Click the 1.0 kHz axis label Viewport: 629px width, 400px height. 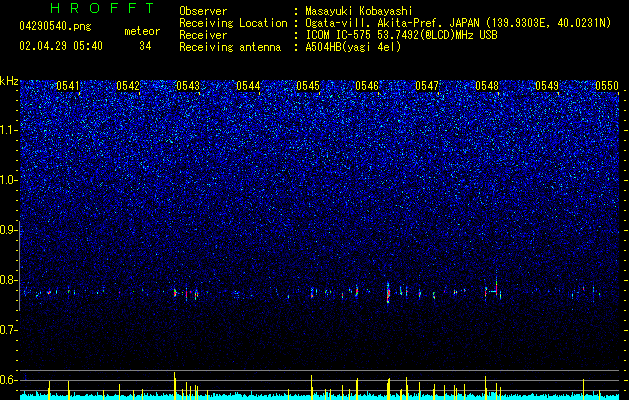point(8,180)
